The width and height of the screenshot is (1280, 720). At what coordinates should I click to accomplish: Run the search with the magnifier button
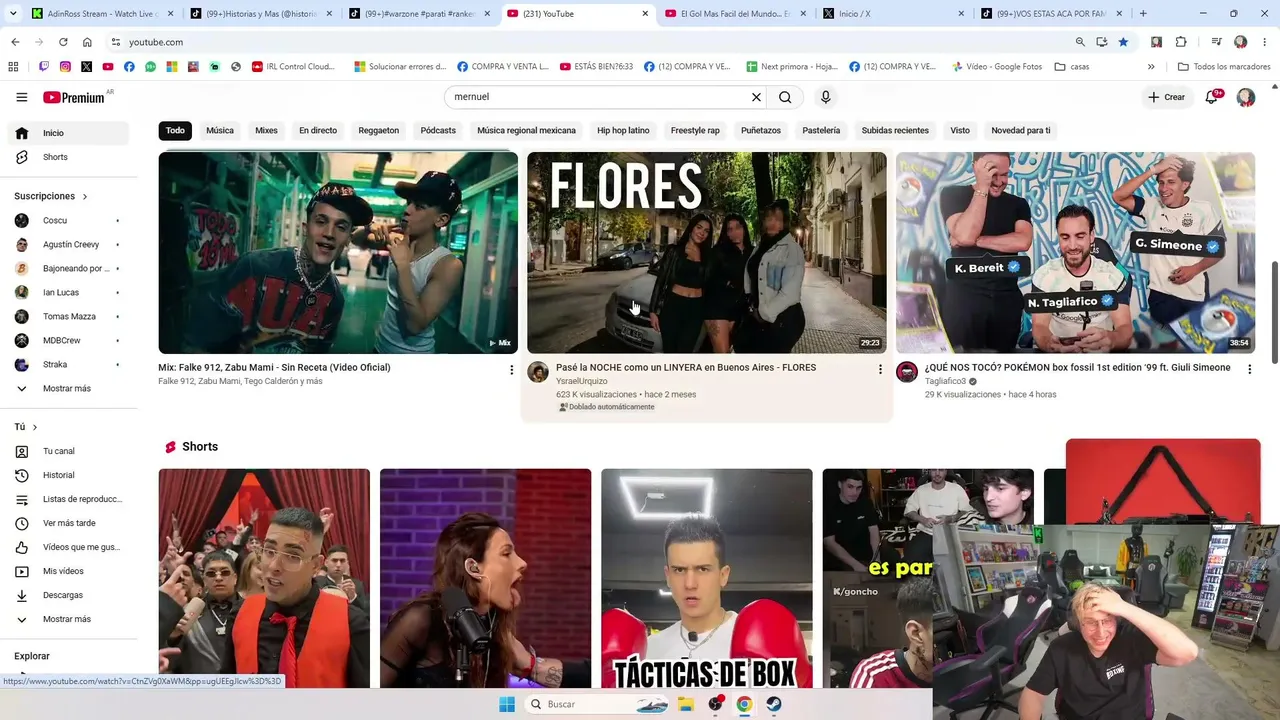click(x=785, y=97)
